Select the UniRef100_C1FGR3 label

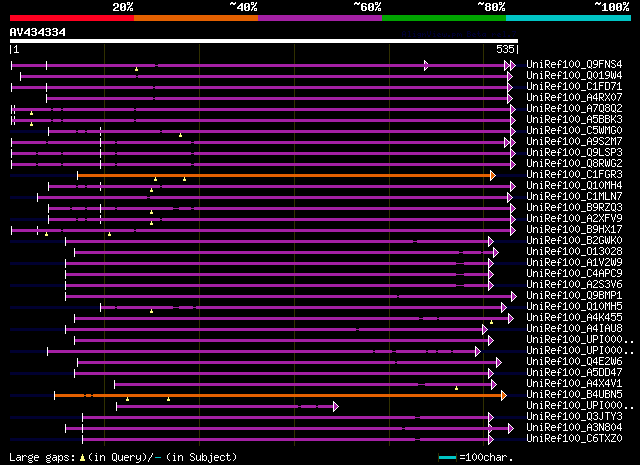tap(574, 175)
